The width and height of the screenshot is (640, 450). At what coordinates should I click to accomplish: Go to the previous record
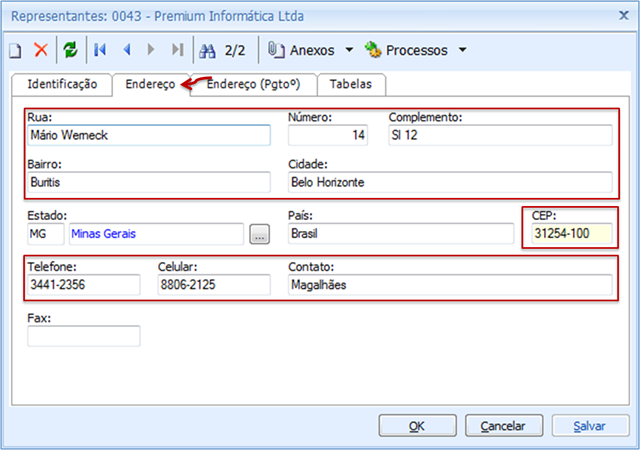(x=127, y=50)
